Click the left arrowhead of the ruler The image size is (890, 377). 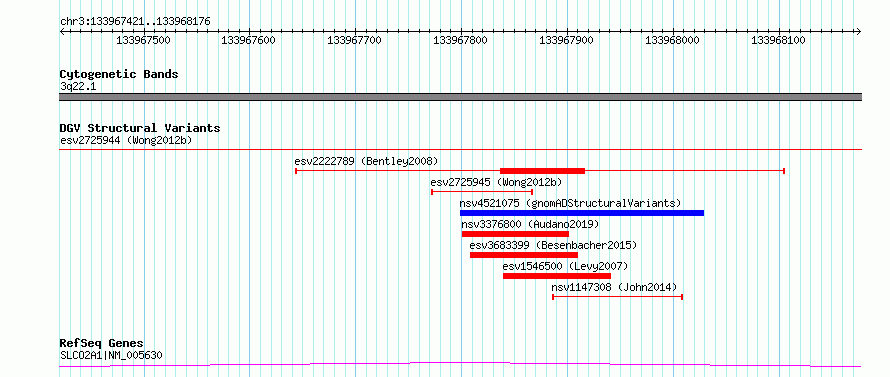click(62, 31)
